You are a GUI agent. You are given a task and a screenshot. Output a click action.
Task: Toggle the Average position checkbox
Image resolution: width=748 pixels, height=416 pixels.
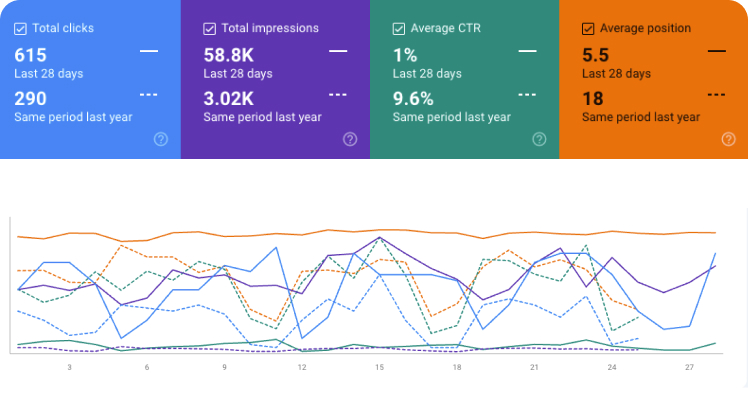pyautogui.click(x=588, y=29)
